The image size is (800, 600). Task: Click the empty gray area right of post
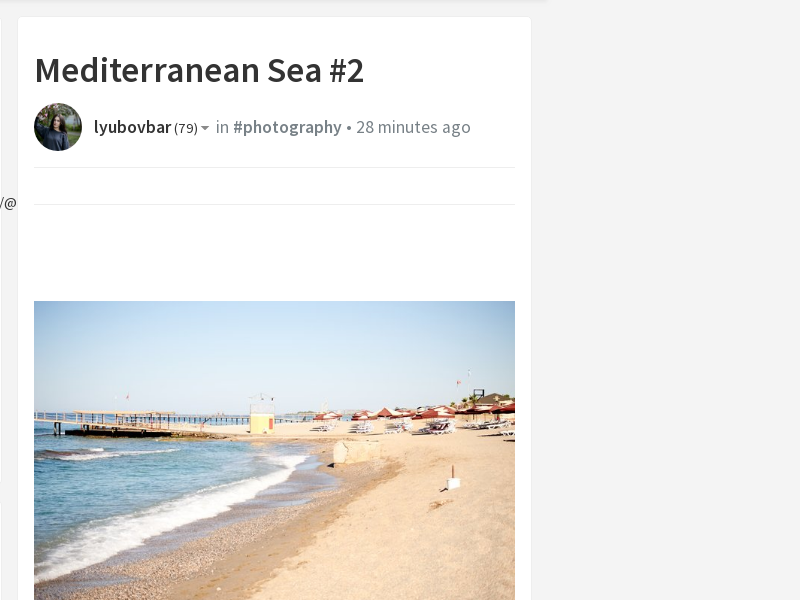tap(665, 306)
